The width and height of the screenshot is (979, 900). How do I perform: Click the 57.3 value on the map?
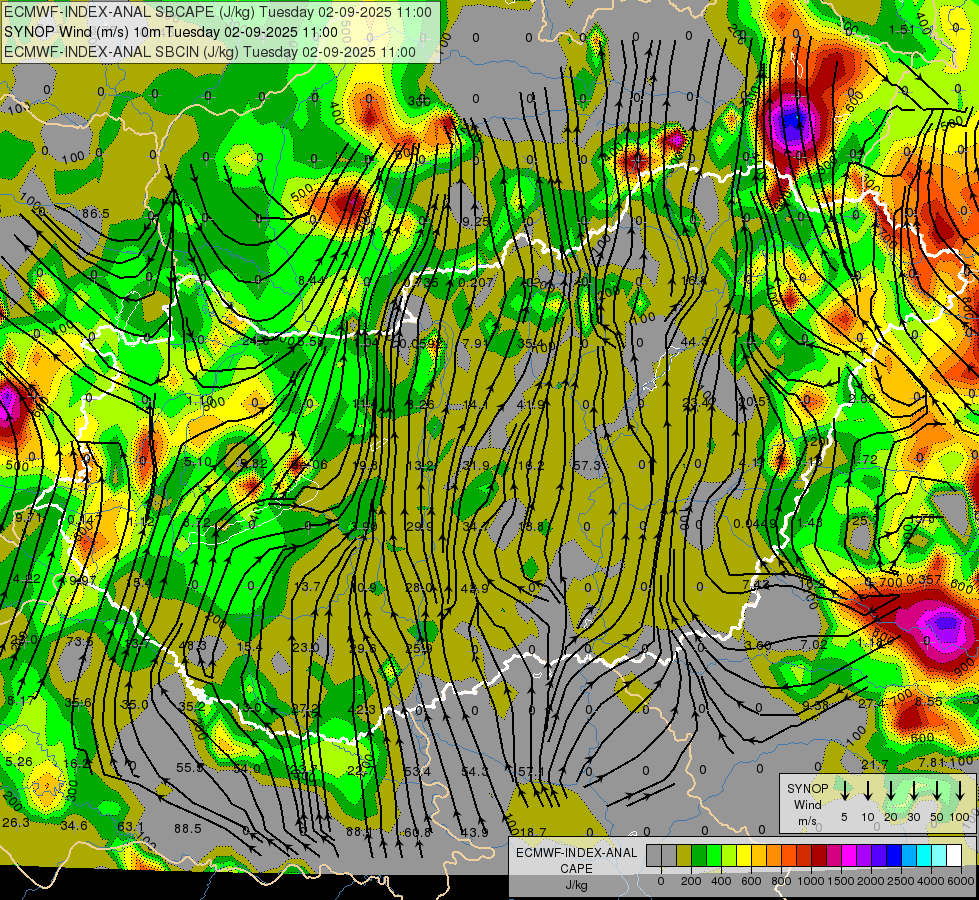pos(588,465)
